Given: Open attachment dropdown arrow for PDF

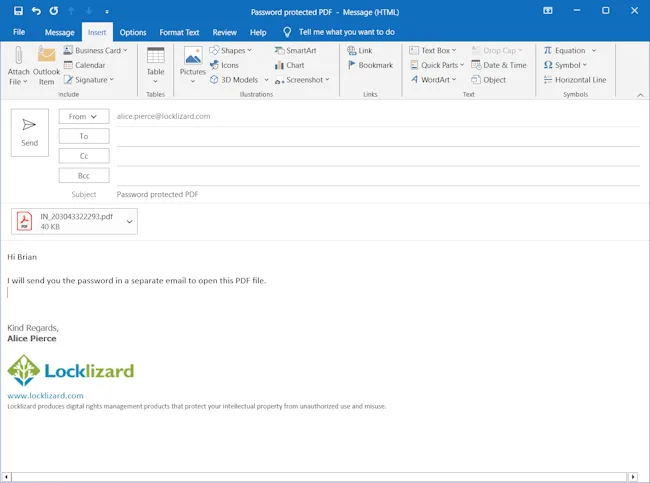Looking at the screenshot, I should (129, 220).
